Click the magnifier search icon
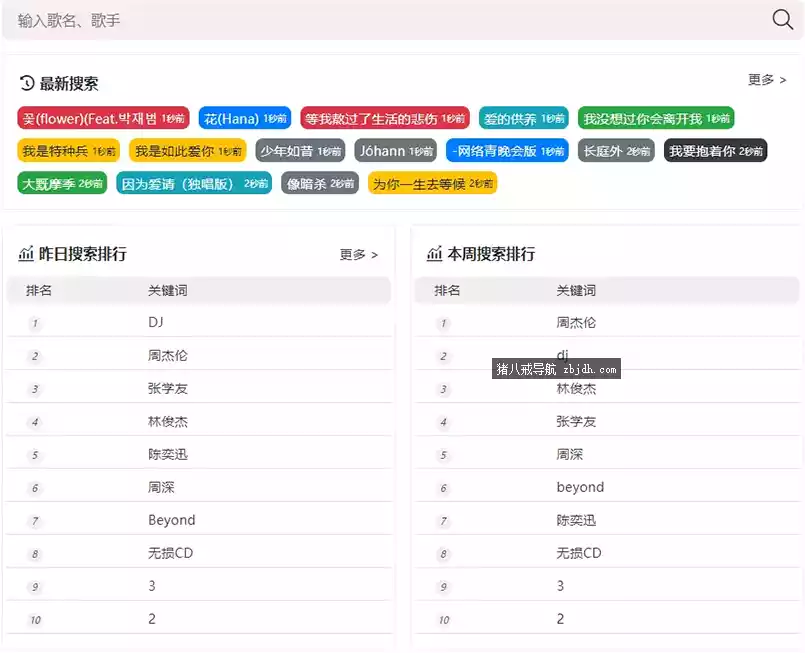Viewport: 805px width, 653px height. 782,20
